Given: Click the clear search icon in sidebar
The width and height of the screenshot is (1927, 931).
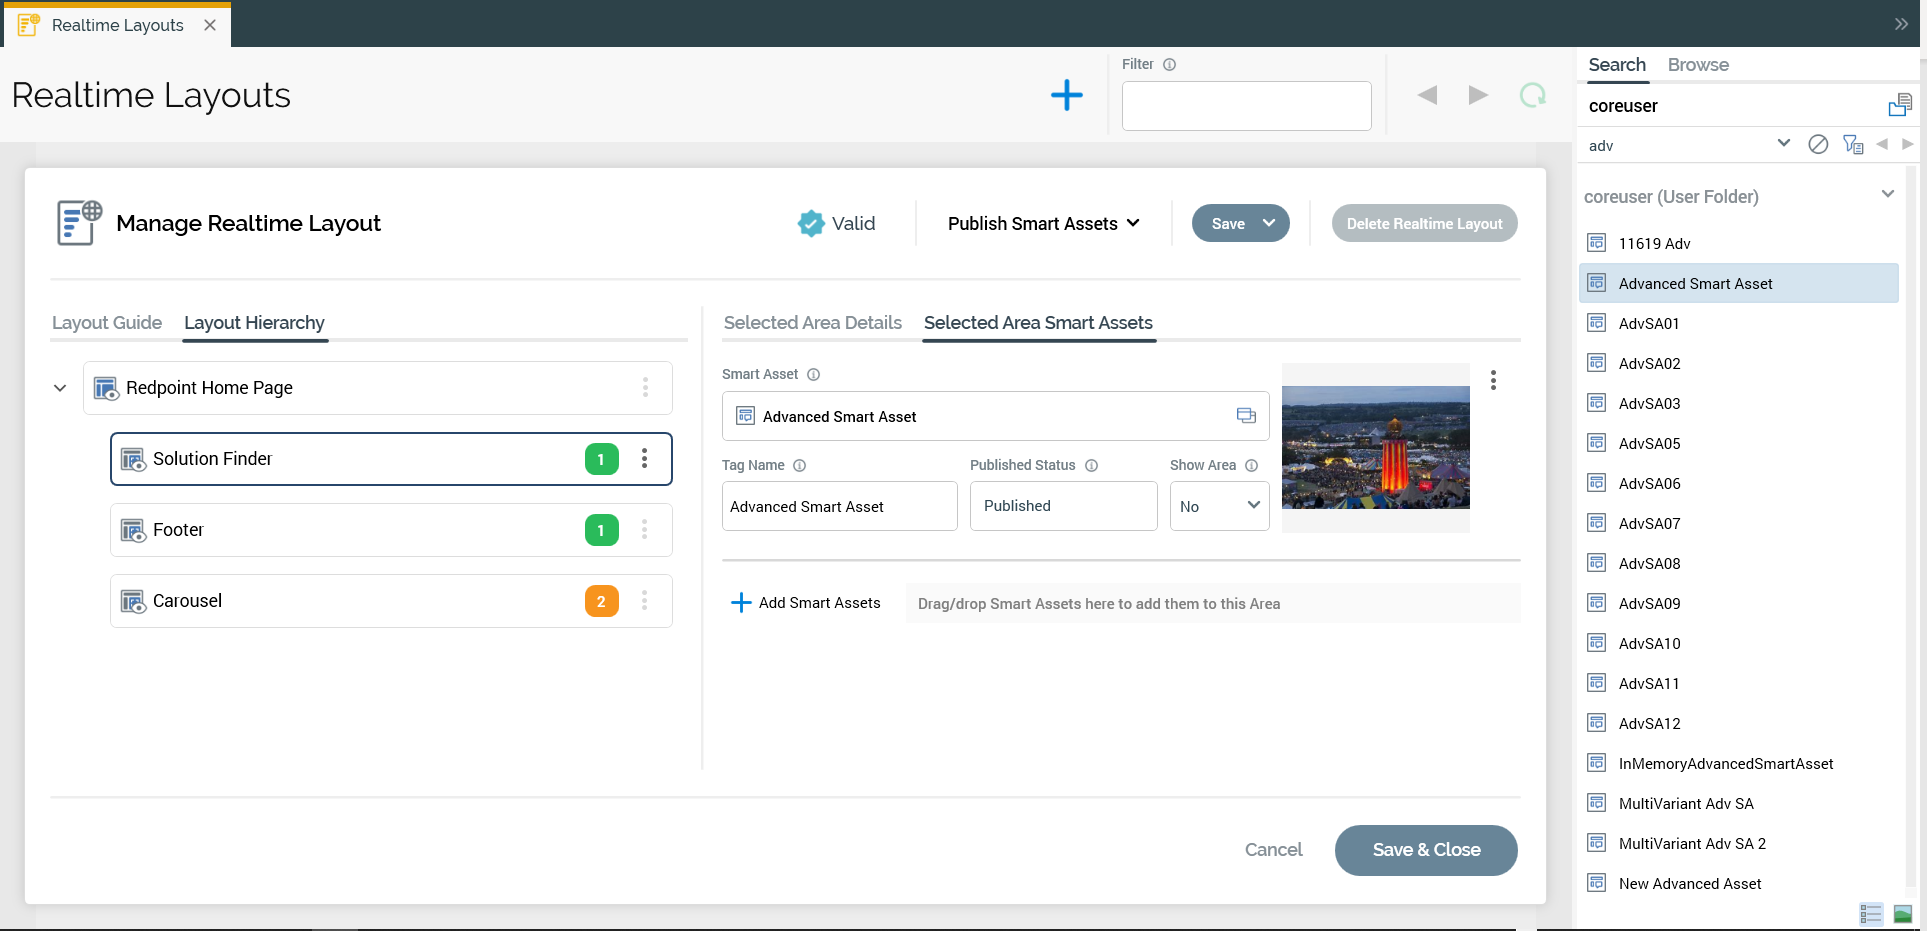Looking at the screenshot, I should pos(1818,145).
